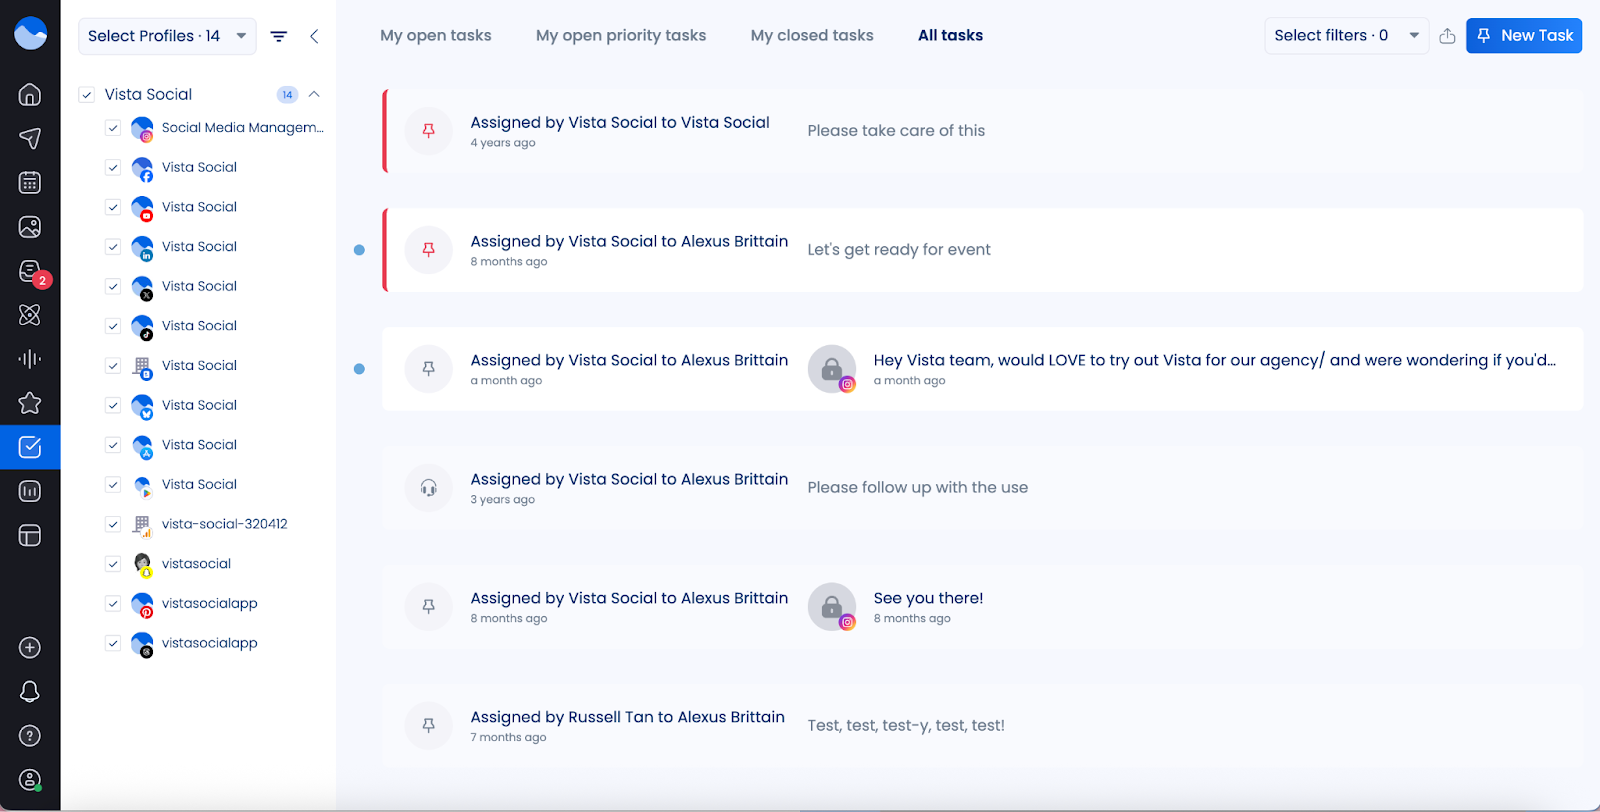
Task: Open the Select Profiles dropdown
Action: tap(166, 36)
